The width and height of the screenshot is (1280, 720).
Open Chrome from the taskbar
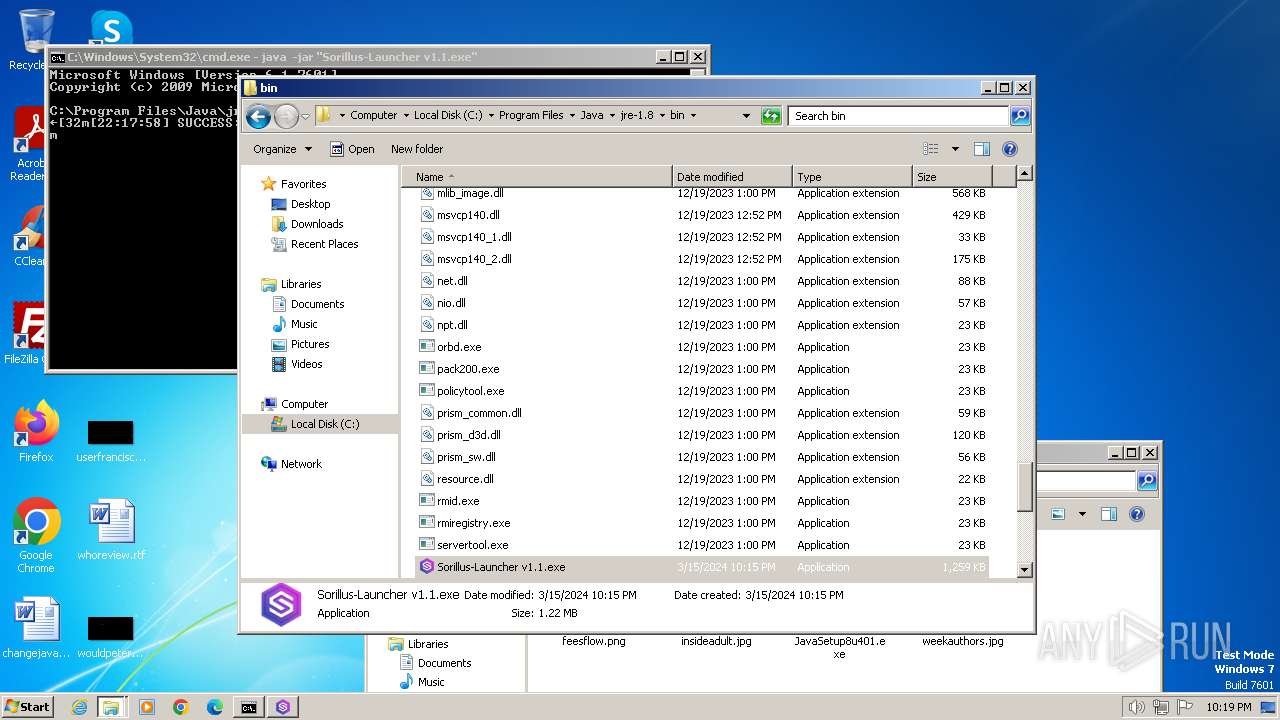point(181,707)
